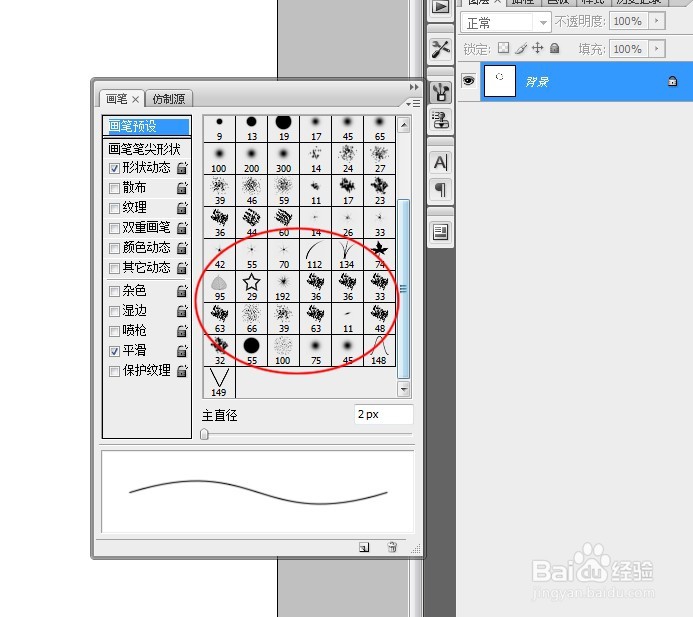
Task: Open blend mode 正常 dropdown
Action: 506,22
